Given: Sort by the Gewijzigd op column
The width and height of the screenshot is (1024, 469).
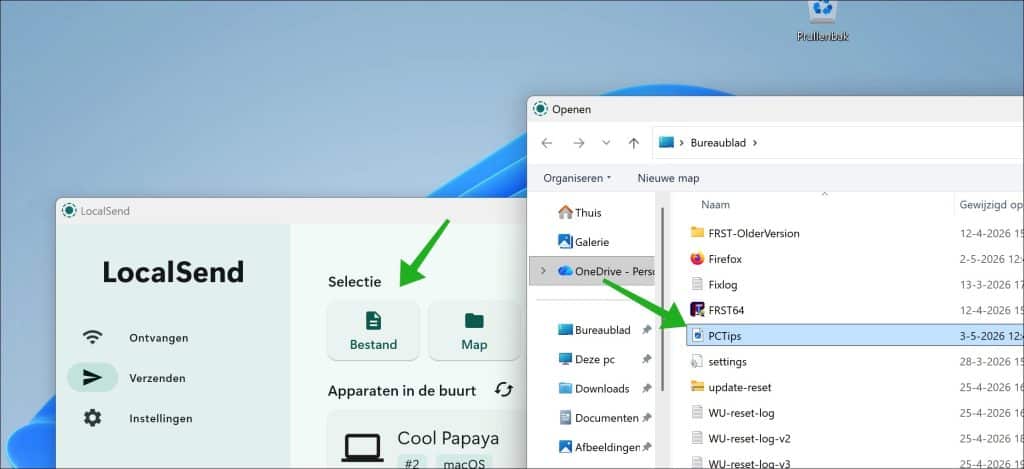Looking at the screenshot, I should (990, 204).
